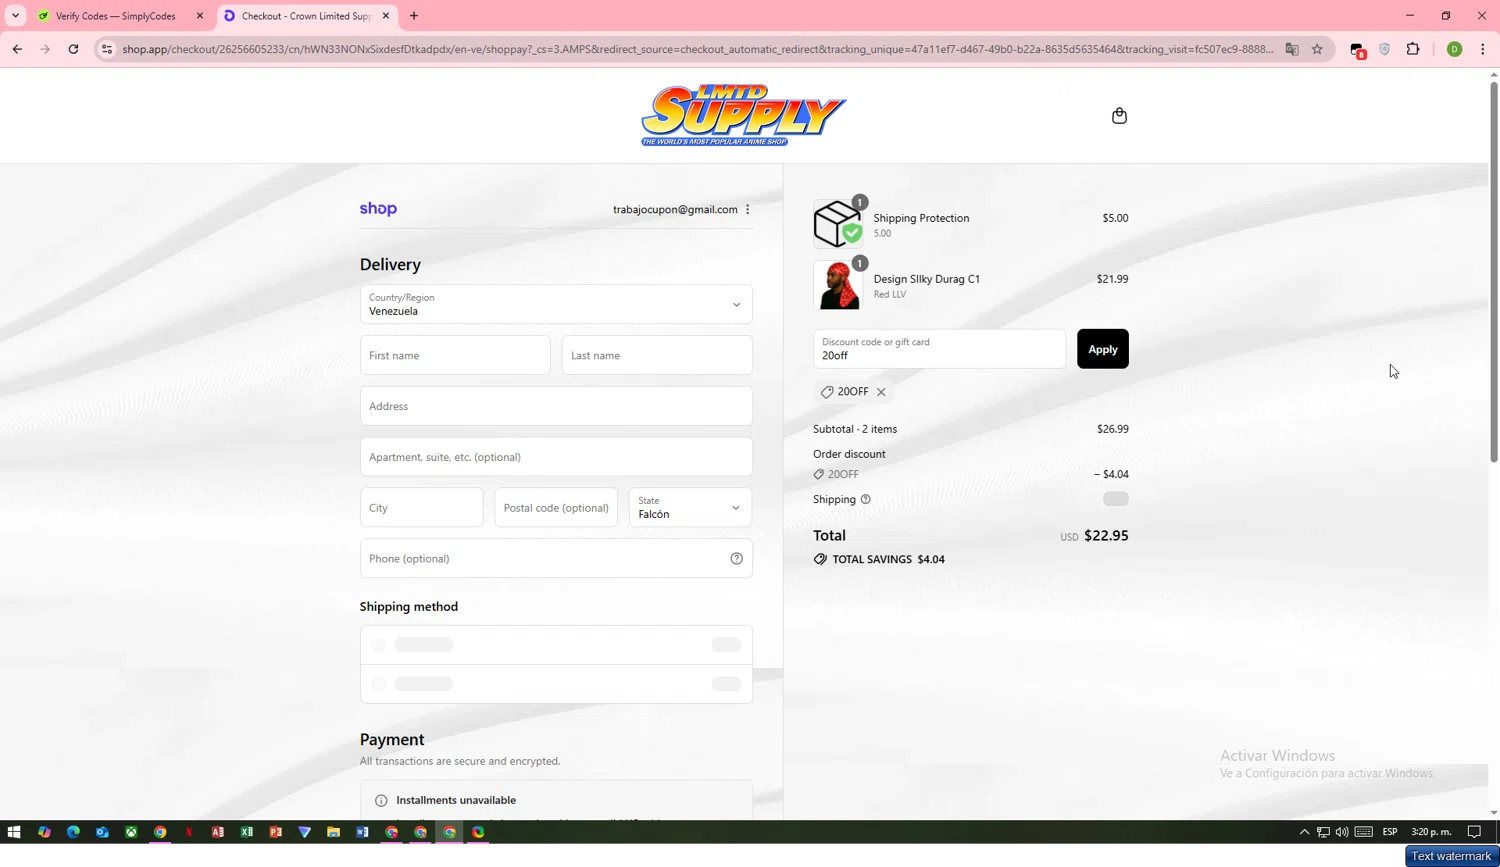Click the Phone (optional) field

point(556,559)
